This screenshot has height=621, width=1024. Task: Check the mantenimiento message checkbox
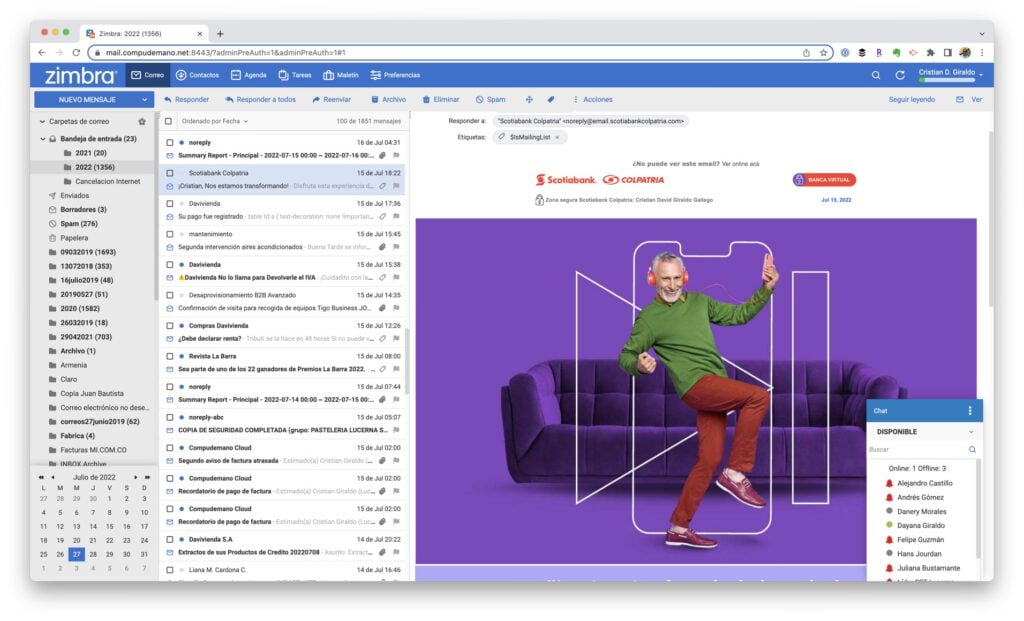click(x=170, y=234)
